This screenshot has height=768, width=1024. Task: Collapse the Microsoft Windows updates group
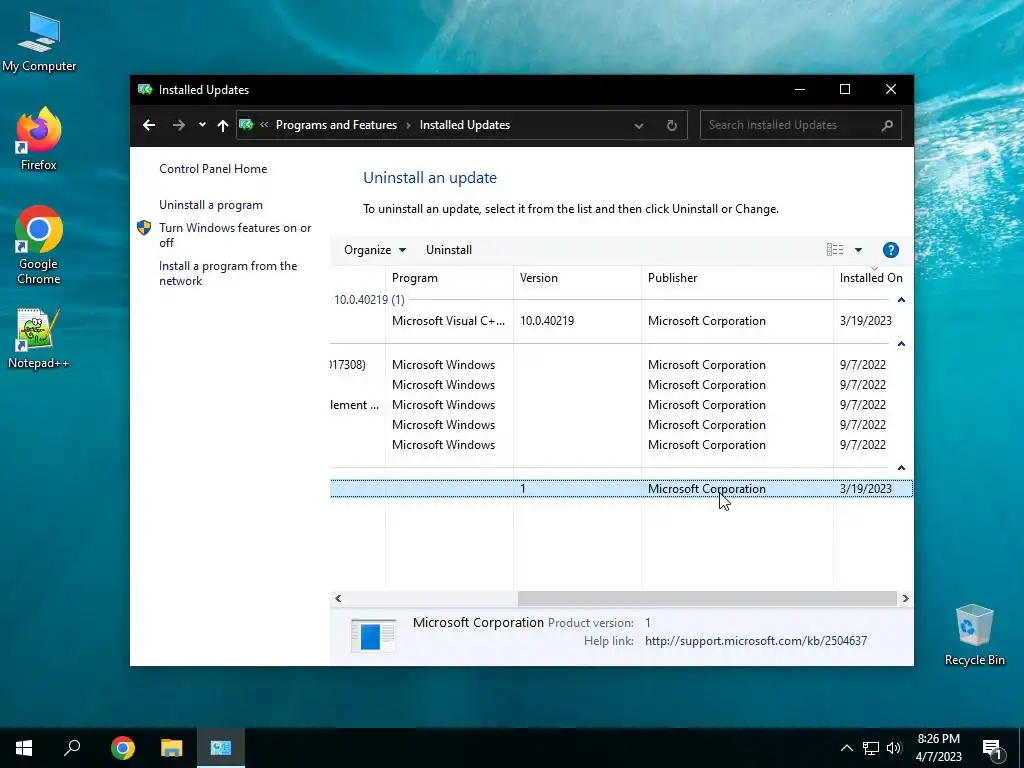(x=901, y=344)
